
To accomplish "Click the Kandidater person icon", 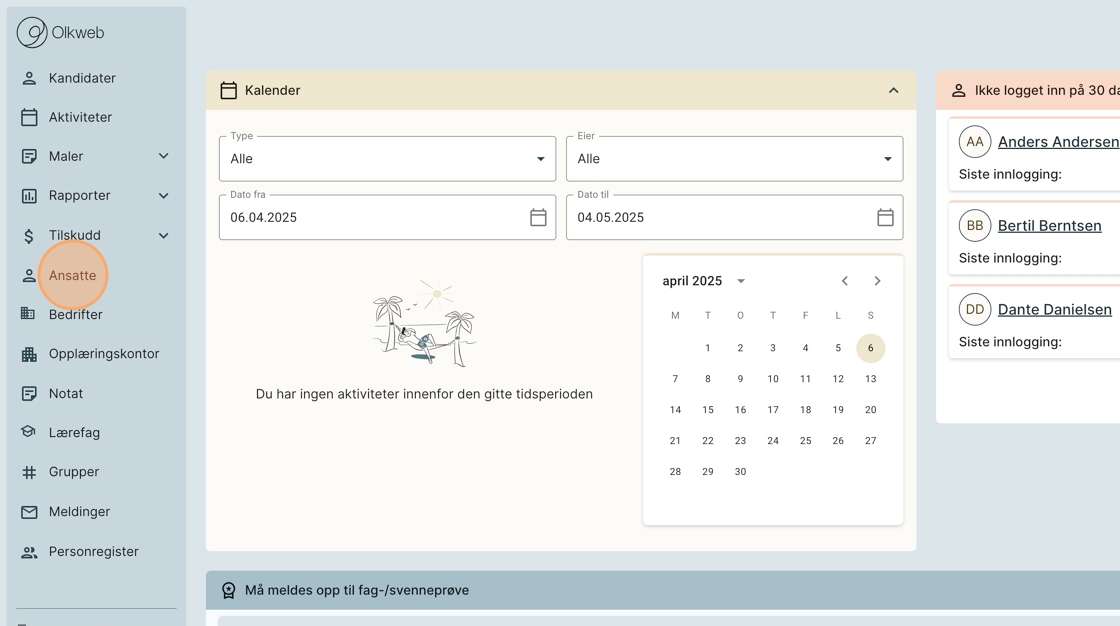I will click(x=29, y=78).
